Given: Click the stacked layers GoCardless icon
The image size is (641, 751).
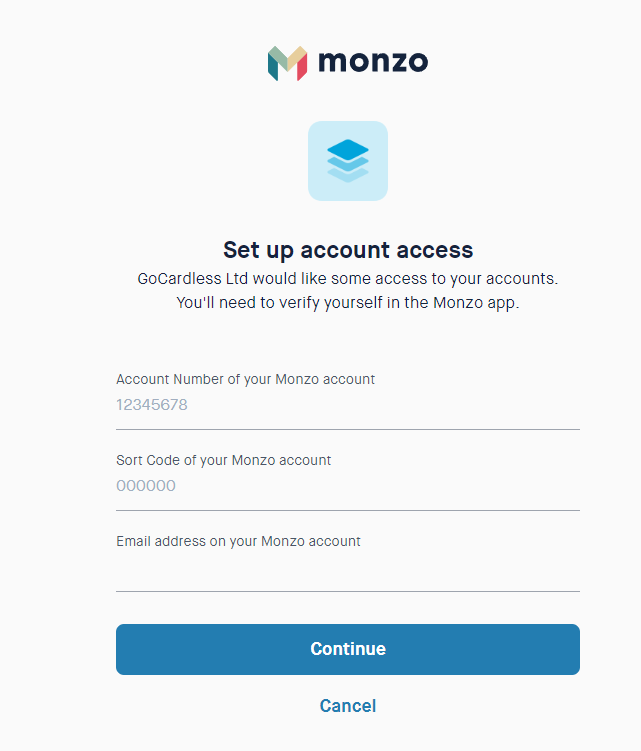Looking at the screenshot, I should [348, 161].
